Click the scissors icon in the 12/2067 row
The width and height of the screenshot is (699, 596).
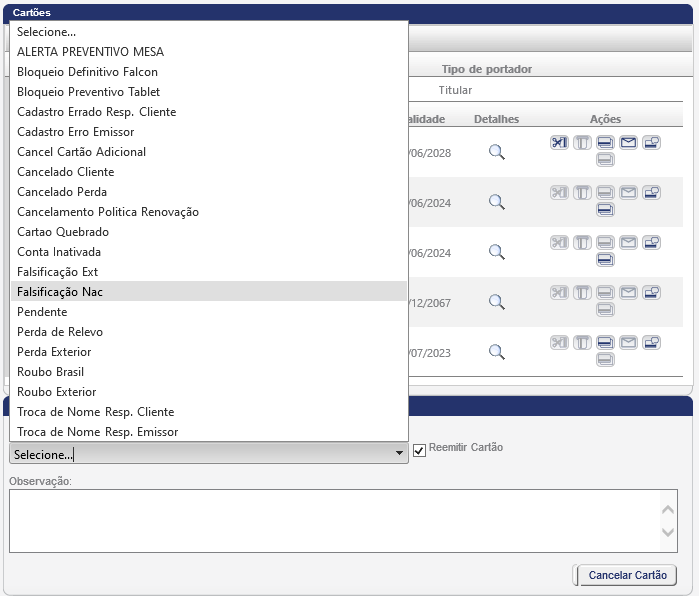[x=559, y=292]
